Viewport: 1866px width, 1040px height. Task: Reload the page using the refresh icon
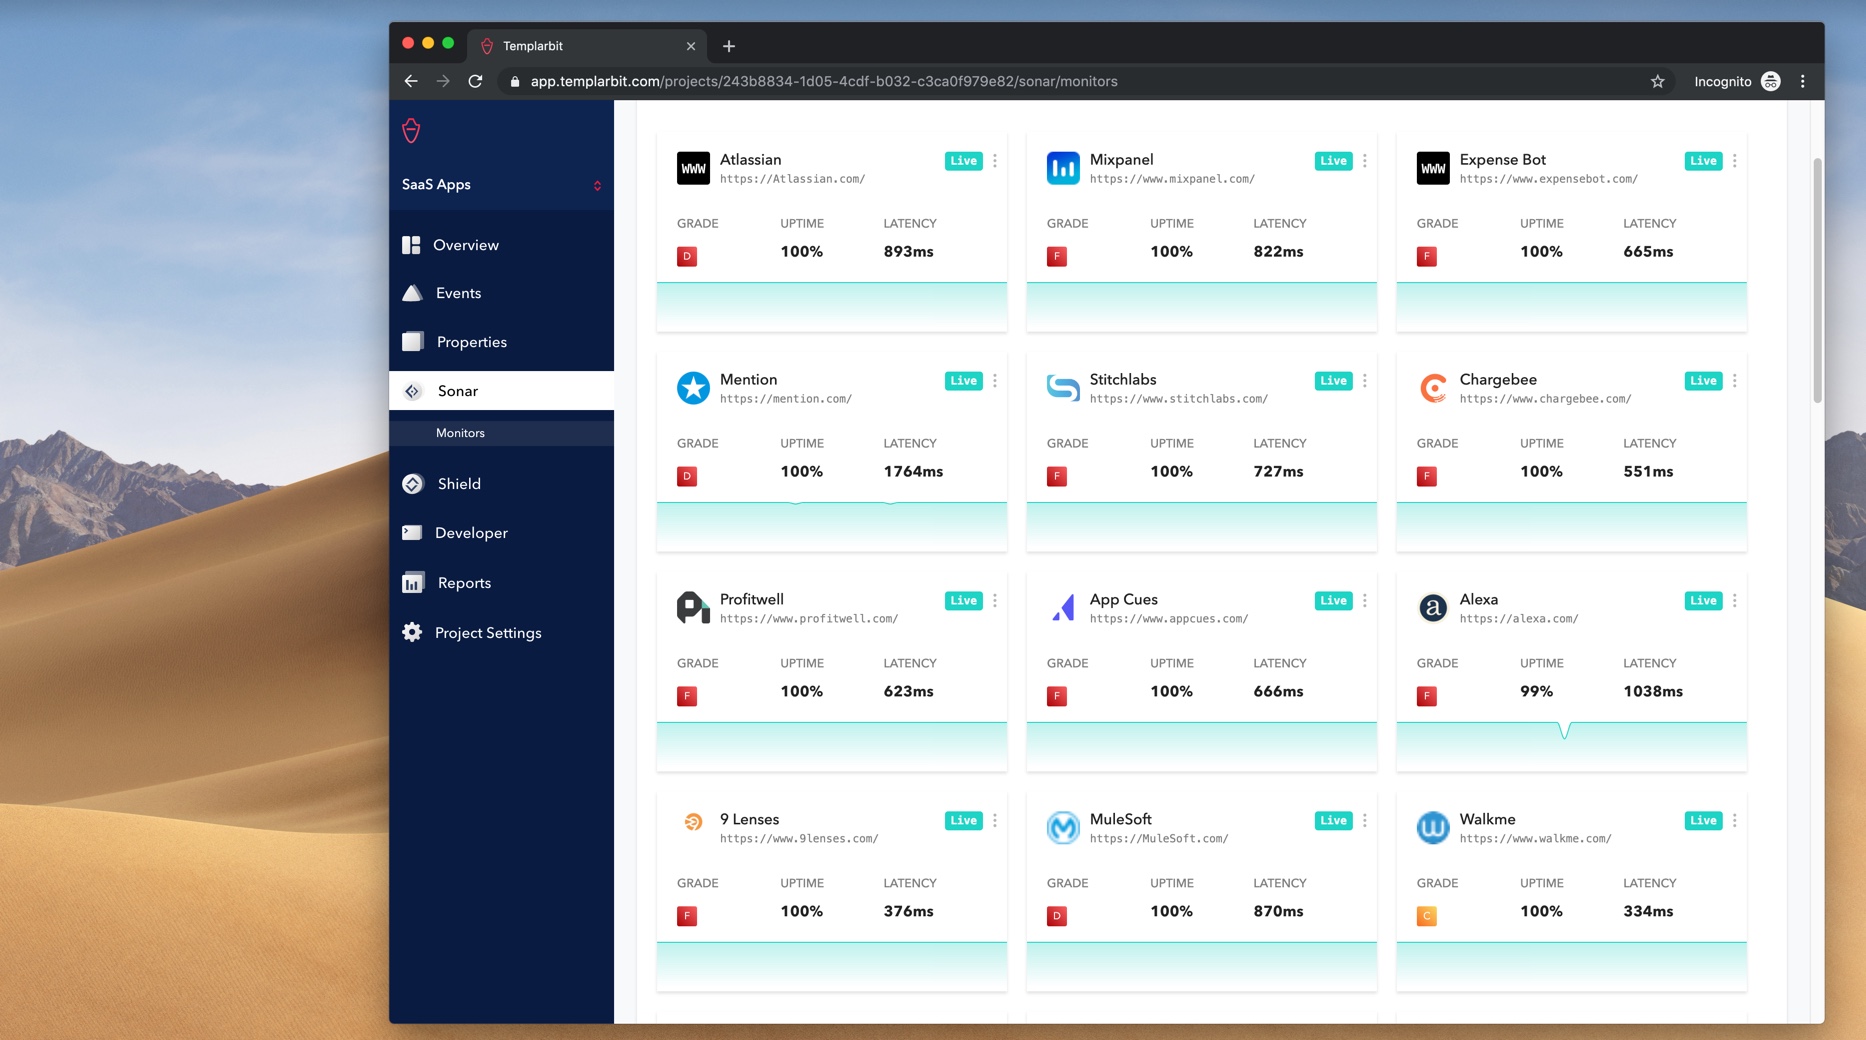click(476, 82)
